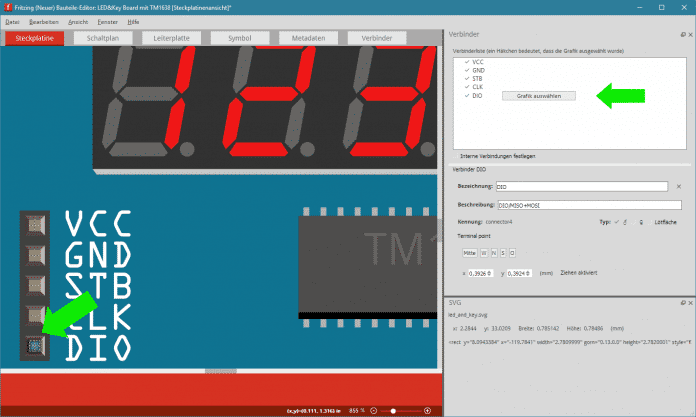Undock the Verbinder panel

pos(681,34)
